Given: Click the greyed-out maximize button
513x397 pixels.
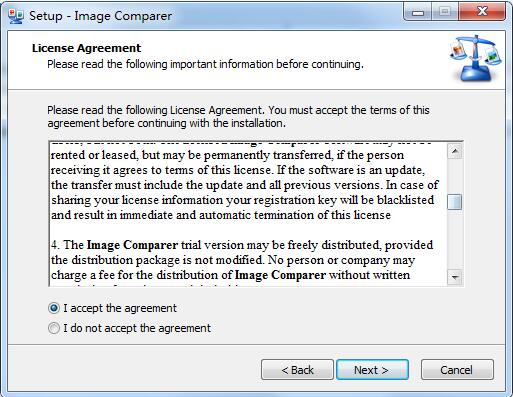Looking at the screenshot, I should click(444, 12).
